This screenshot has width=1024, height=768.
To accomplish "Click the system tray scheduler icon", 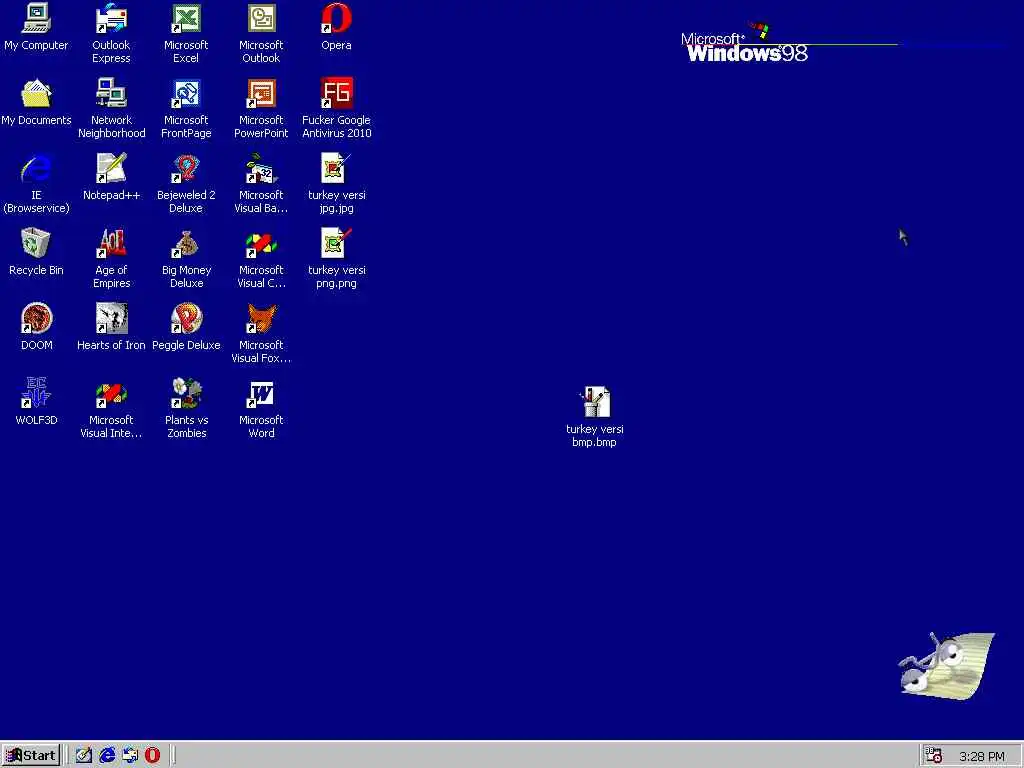I will tap(935, 756).
